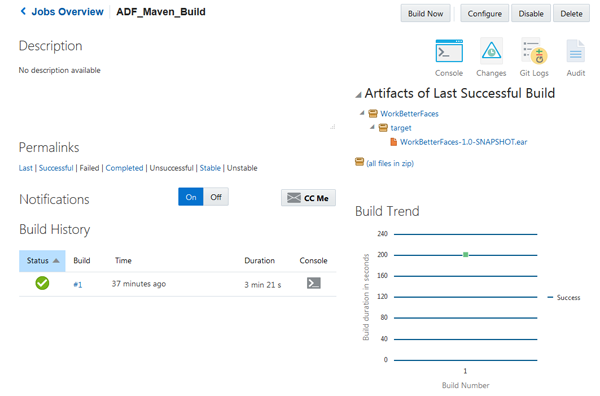The image size is (600, 396).
Task: Click the Success legend entry in the chart
Action: [x=564, y=297]
